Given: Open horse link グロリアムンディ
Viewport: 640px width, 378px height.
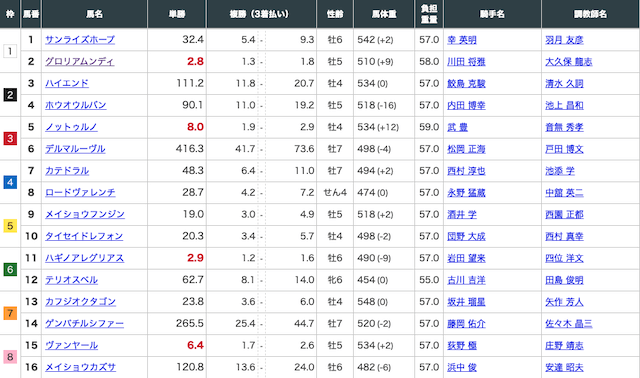Looking at the screenshot, I should tap(80, 62).
